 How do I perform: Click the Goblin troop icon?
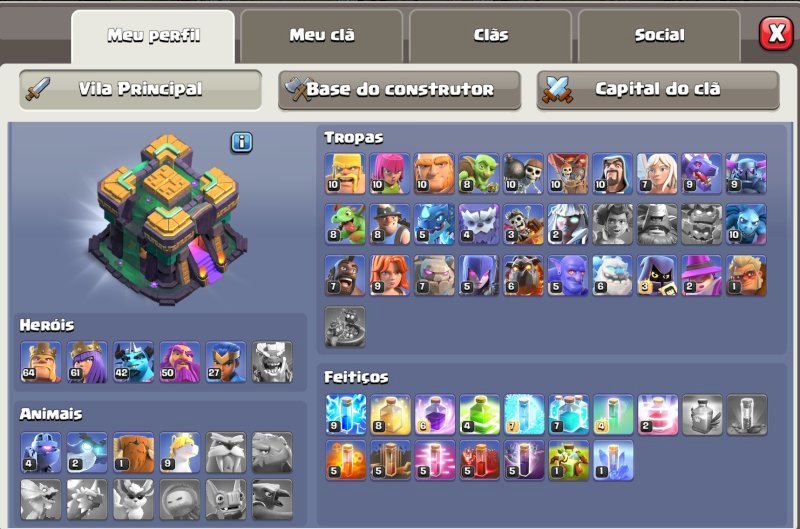[x=479, y=173]
